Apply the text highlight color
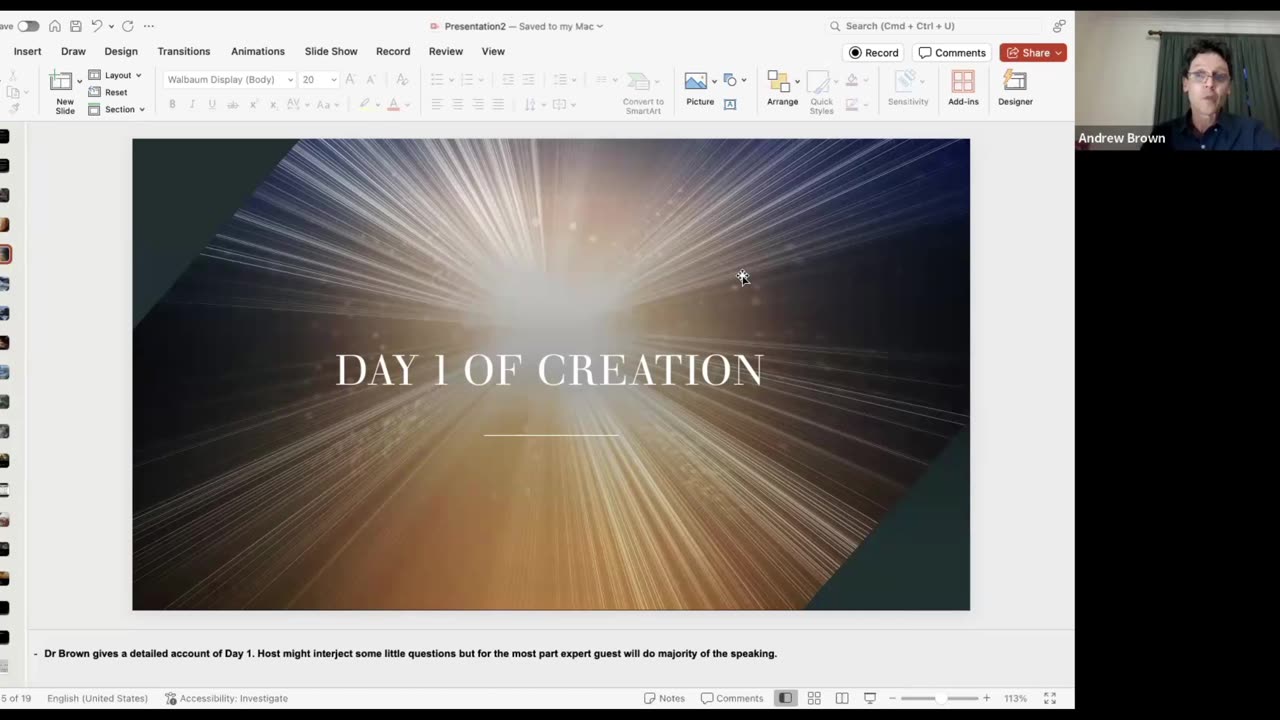This screenshot has width=1280, height=720. pos(365,104)
